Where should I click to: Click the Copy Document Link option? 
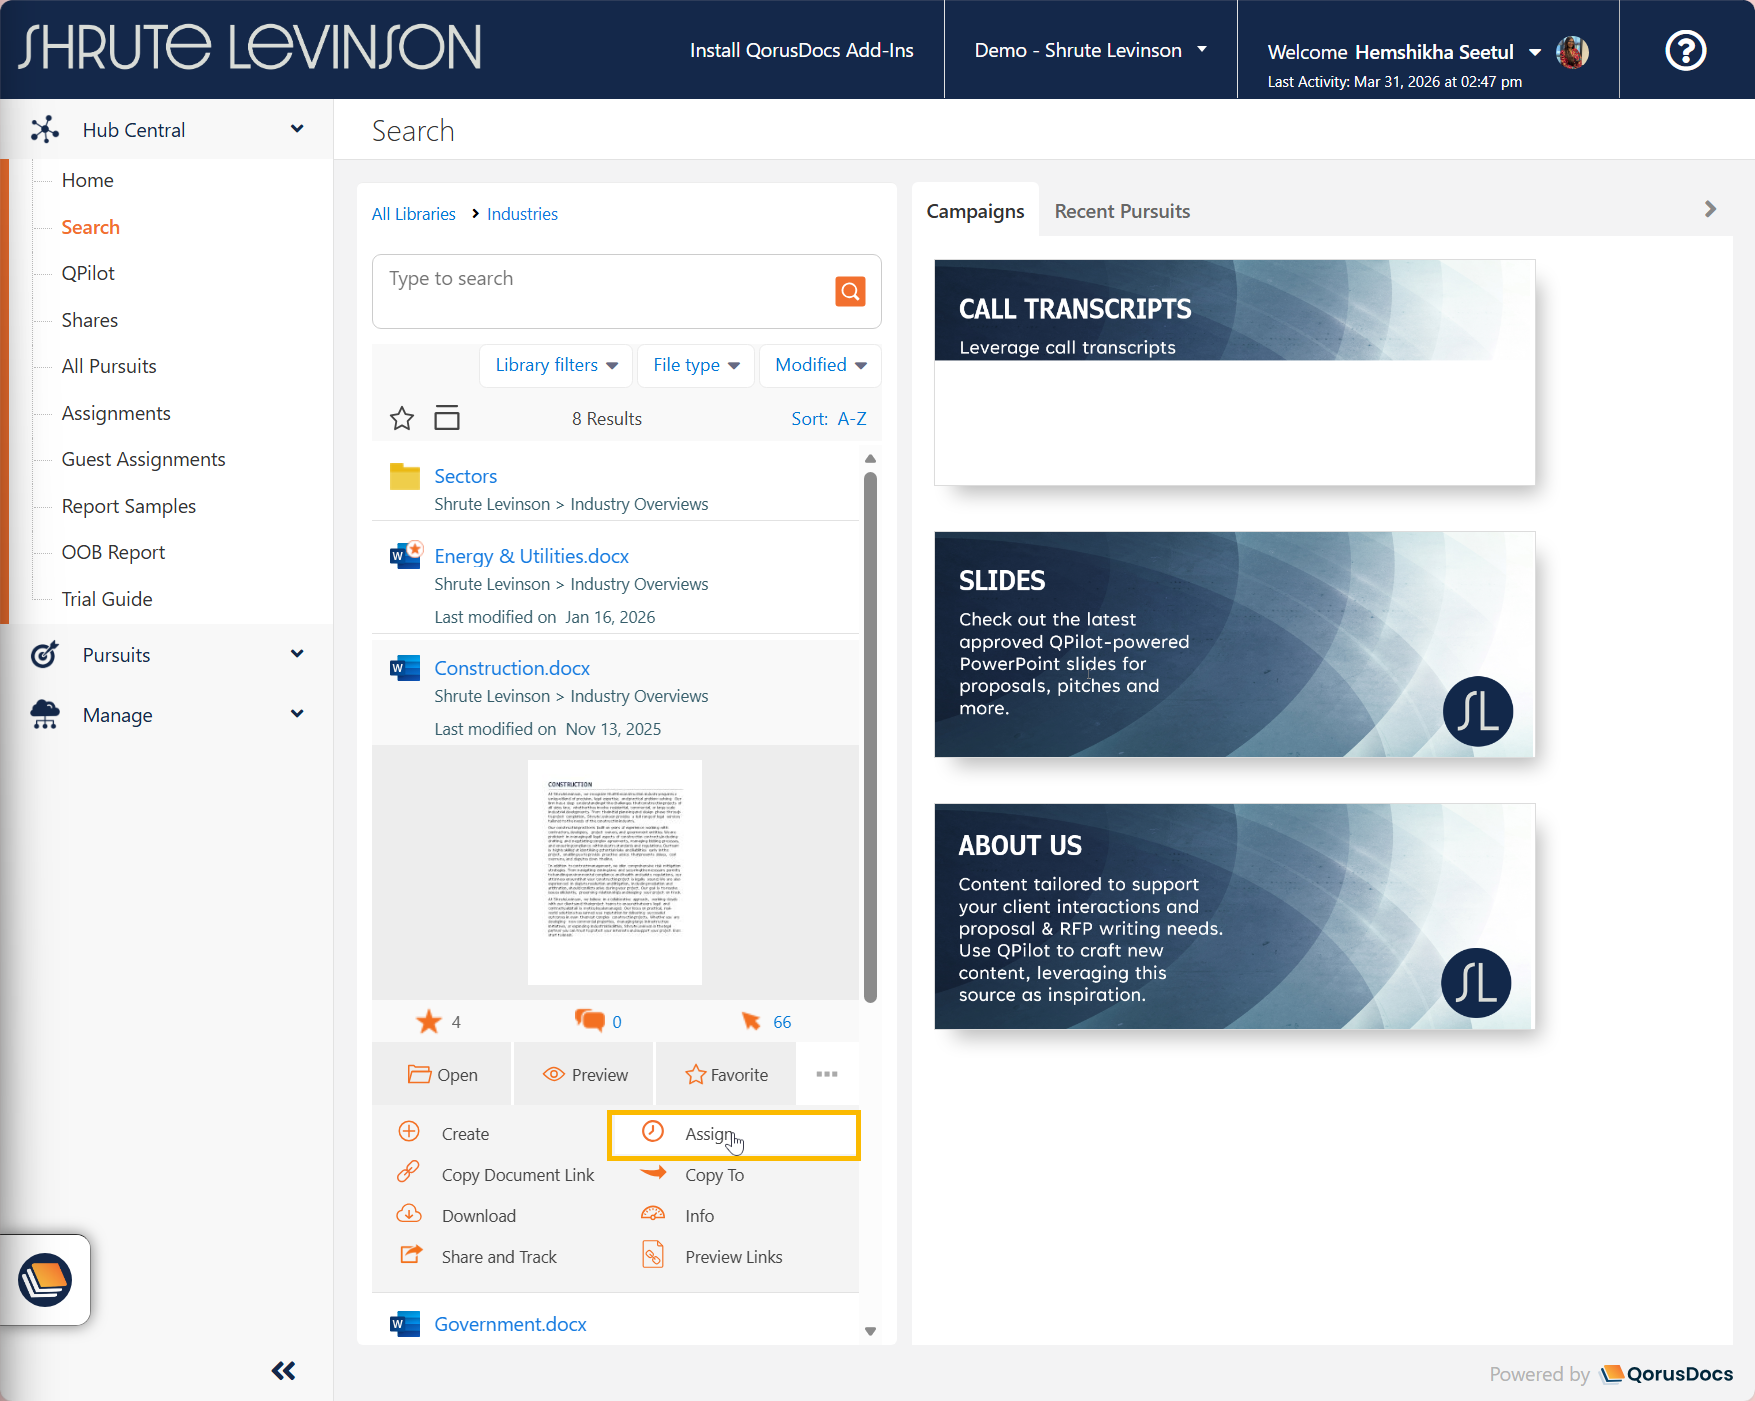(x=517, y=1175)
